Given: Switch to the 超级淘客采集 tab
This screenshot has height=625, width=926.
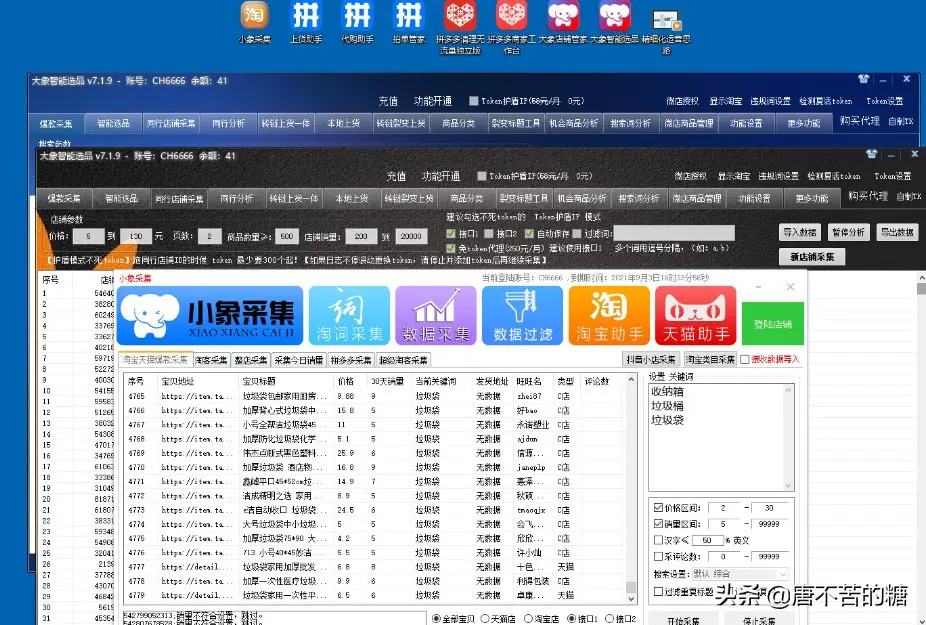Looking at the screenshot, I should pos(403,360).
